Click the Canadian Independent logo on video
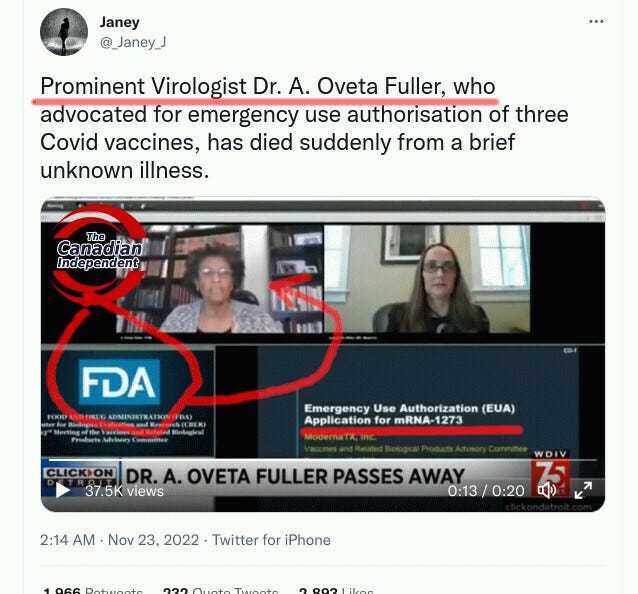This screenshot has width=638, height=594. tap(99, 250)
